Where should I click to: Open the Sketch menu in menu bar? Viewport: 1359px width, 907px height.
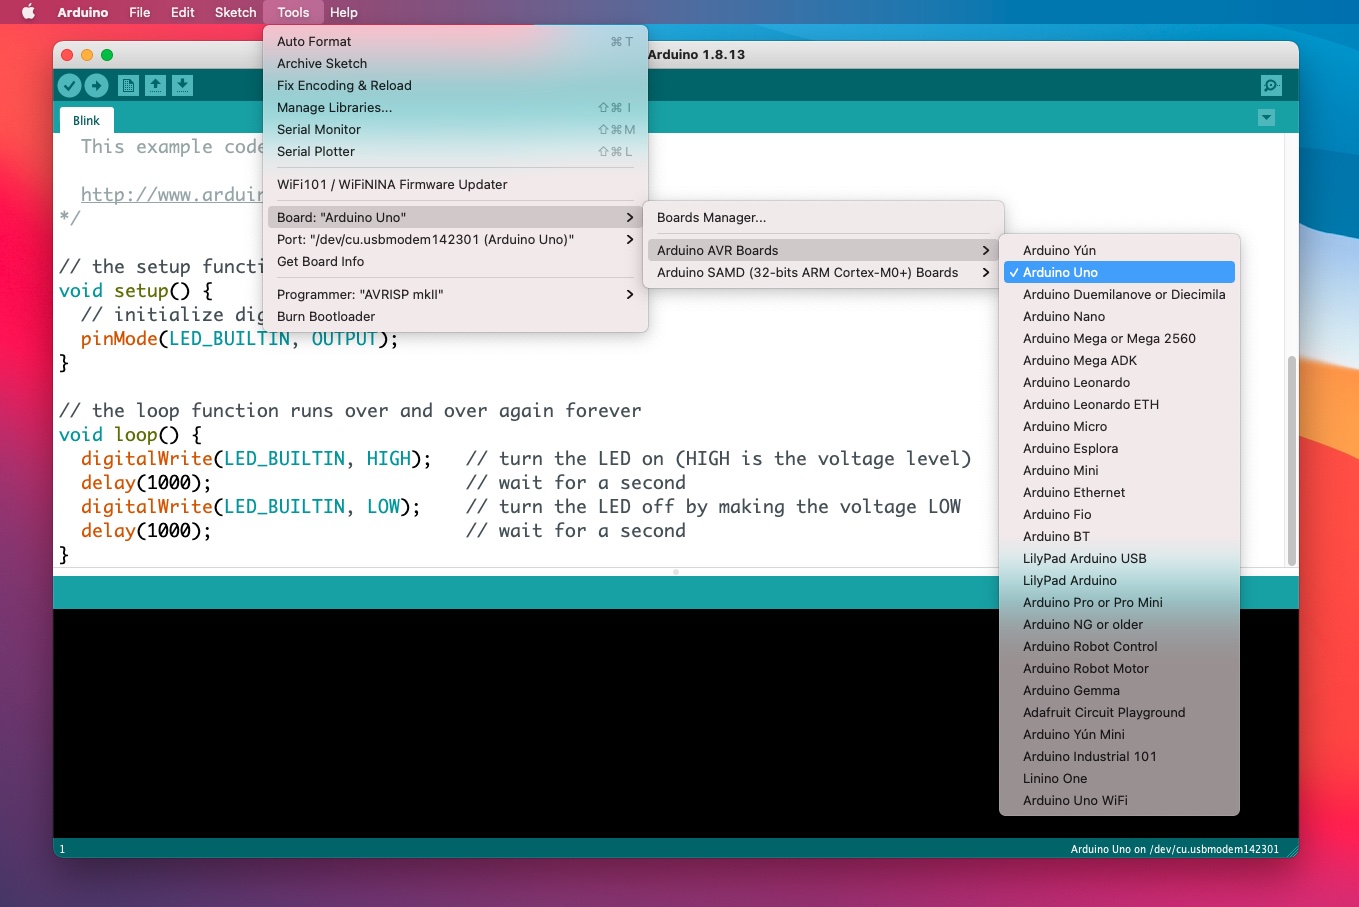point(235,12)
